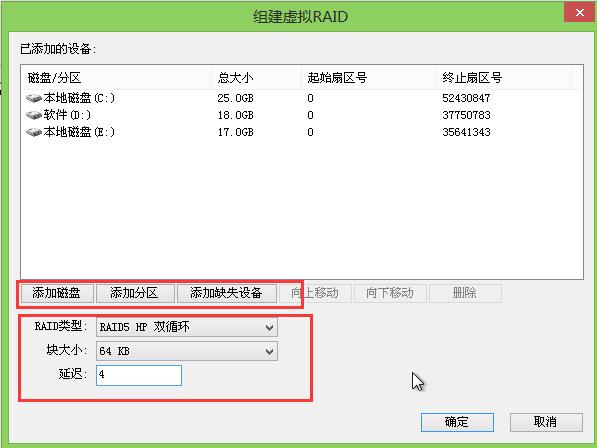This screenshot has width=597, height=448.
Task: Select the 软件 (D:) row
Action: pyautogui.click(x=302, y=115)
